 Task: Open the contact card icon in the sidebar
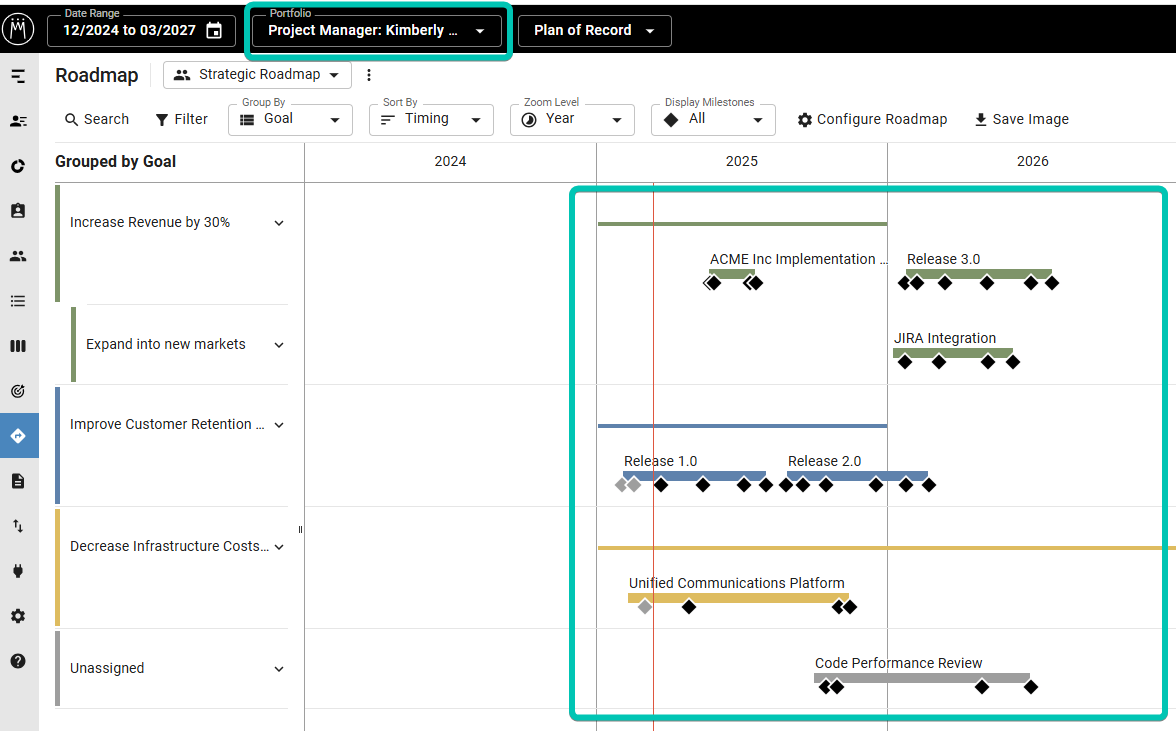18,121
